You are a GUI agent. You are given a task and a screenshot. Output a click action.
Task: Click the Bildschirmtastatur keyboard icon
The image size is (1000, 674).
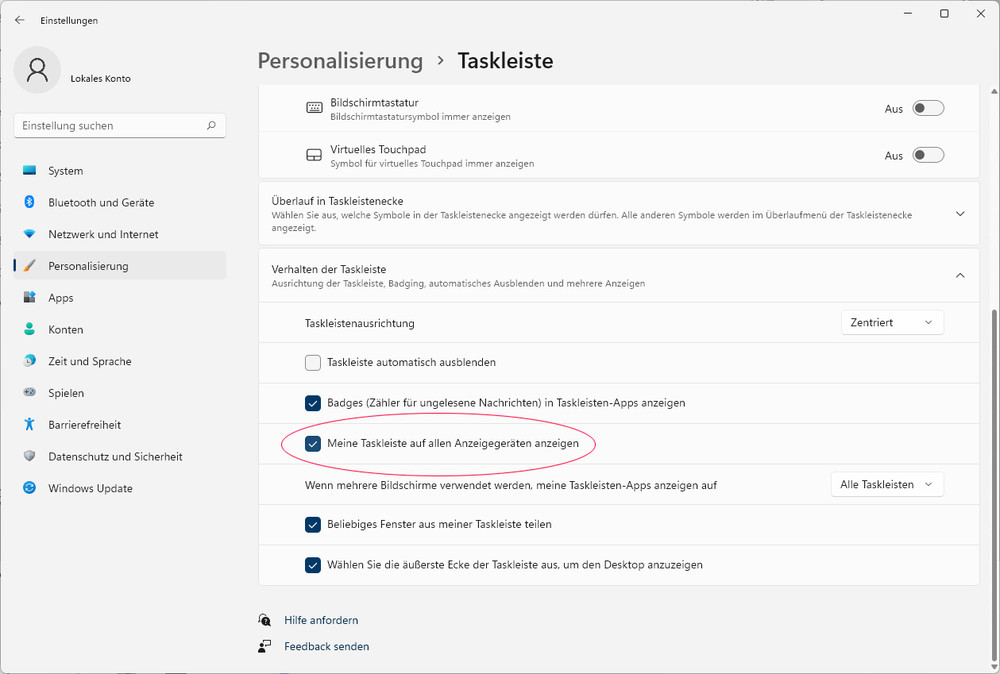(x=314, y=108)
